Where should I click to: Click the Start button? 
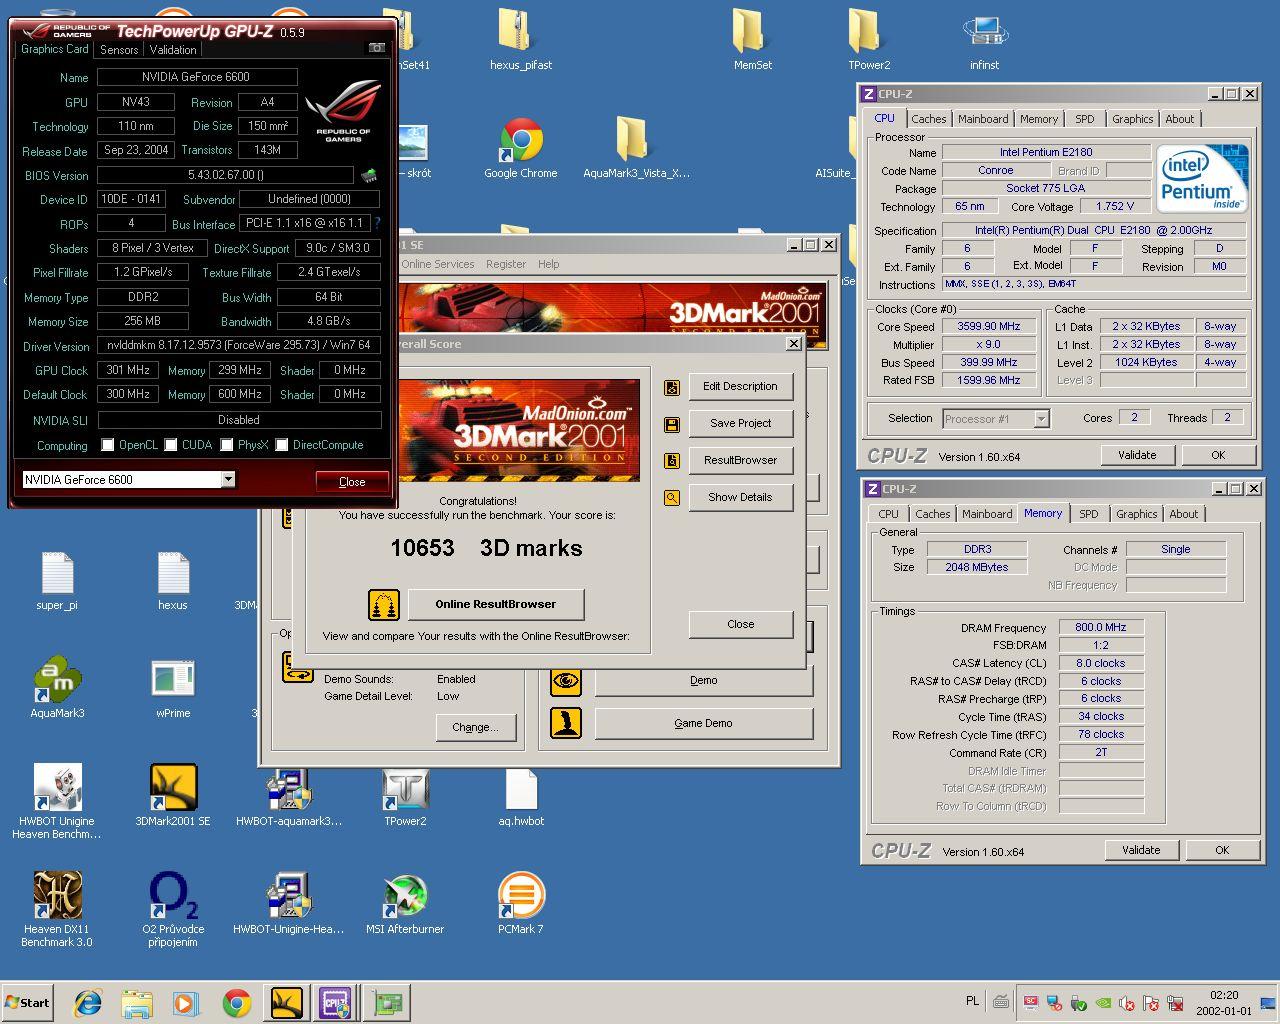tap(27, 1002)
